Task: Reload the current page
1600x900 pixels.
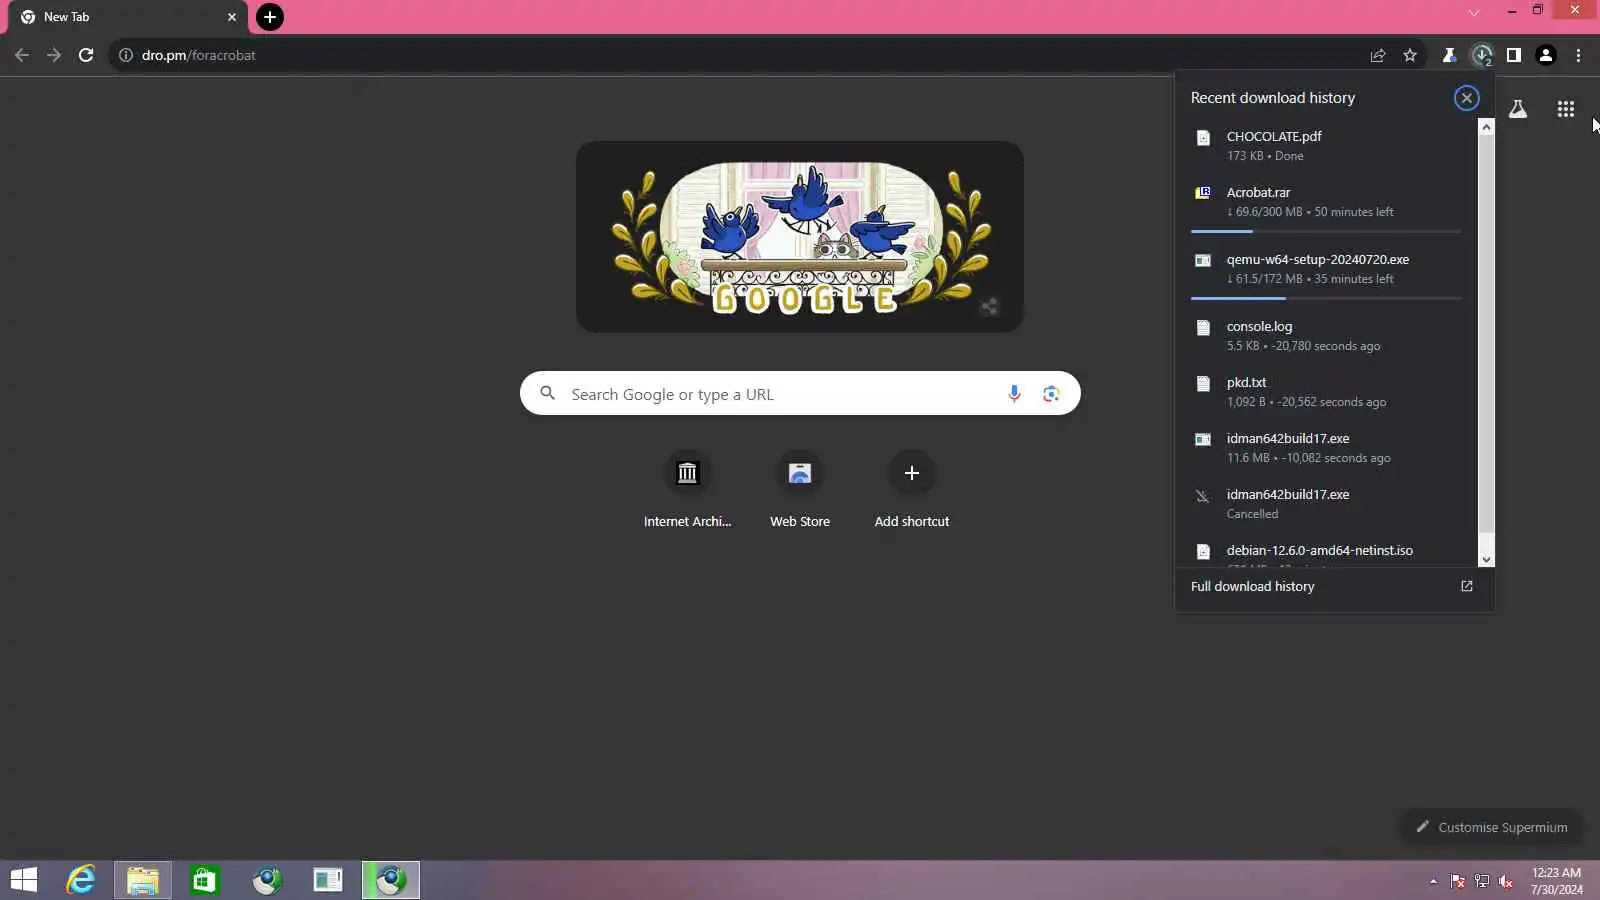Action: 86,55
